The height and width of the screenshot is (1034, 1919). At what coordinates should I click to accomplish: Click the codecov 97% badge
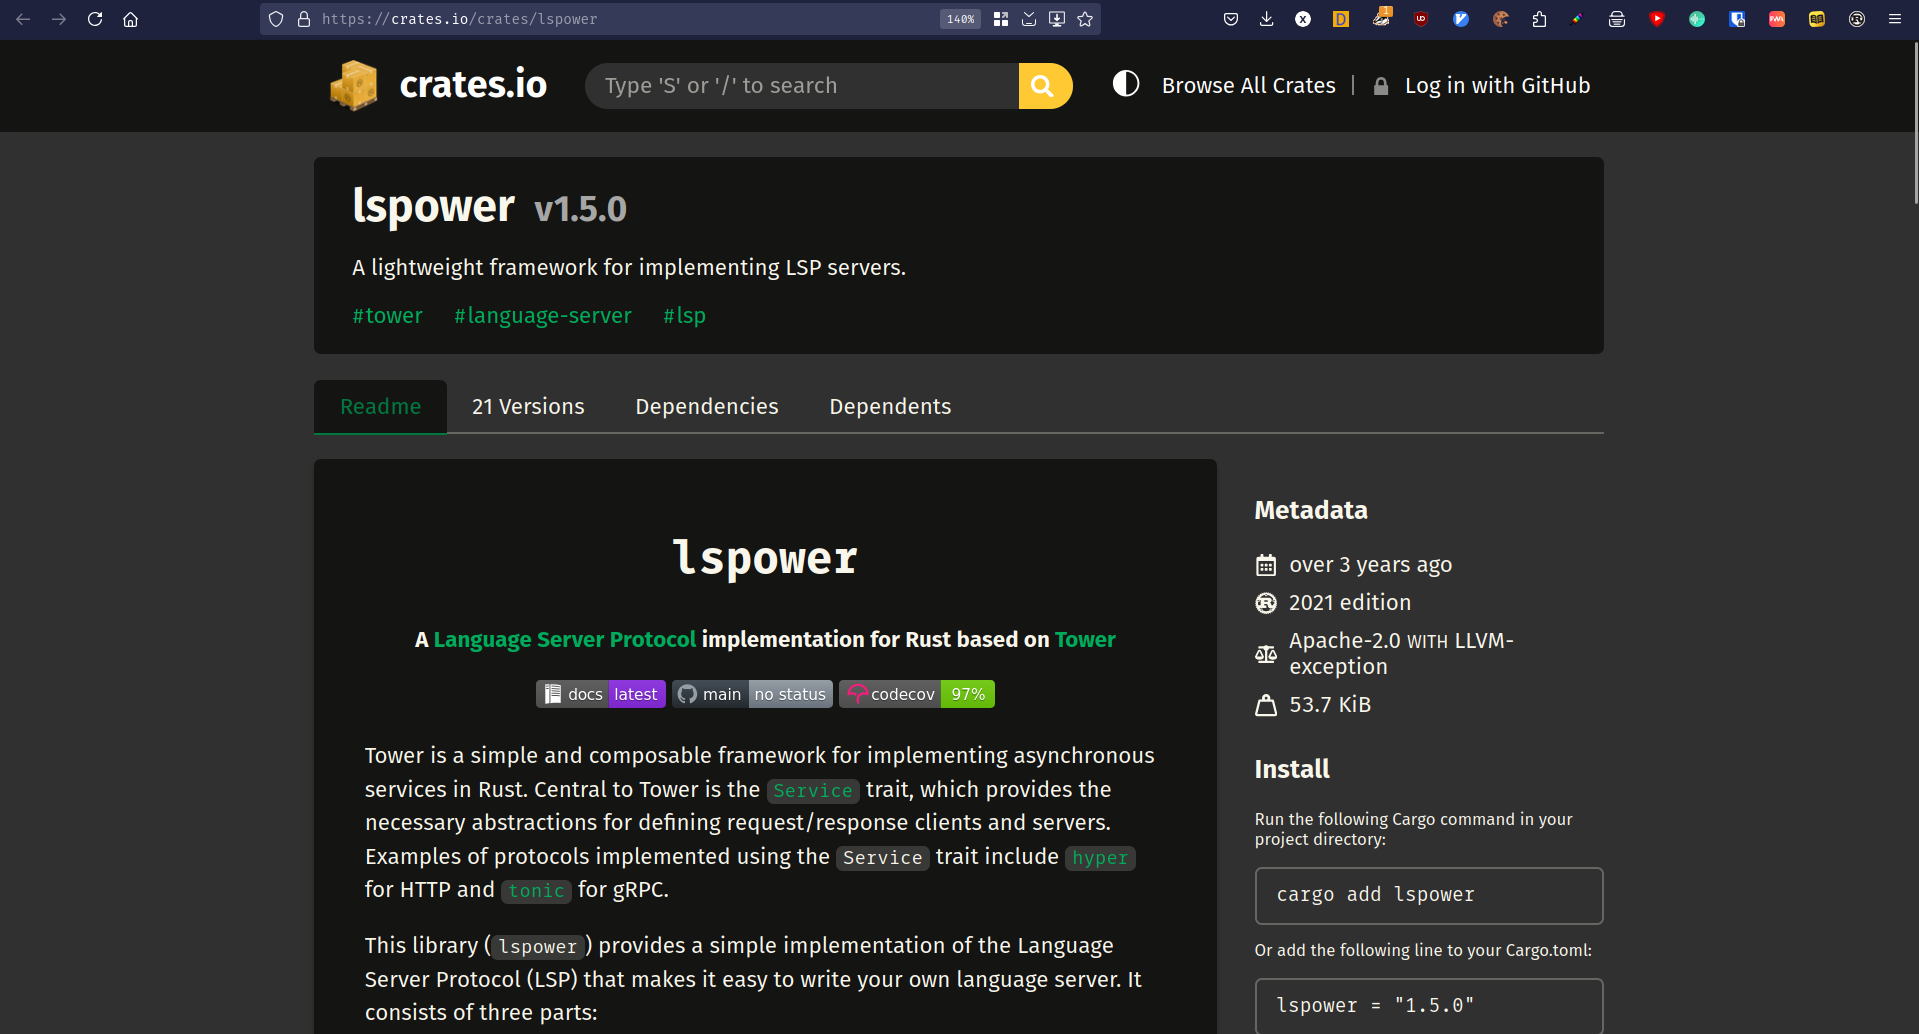pos(916,694)
